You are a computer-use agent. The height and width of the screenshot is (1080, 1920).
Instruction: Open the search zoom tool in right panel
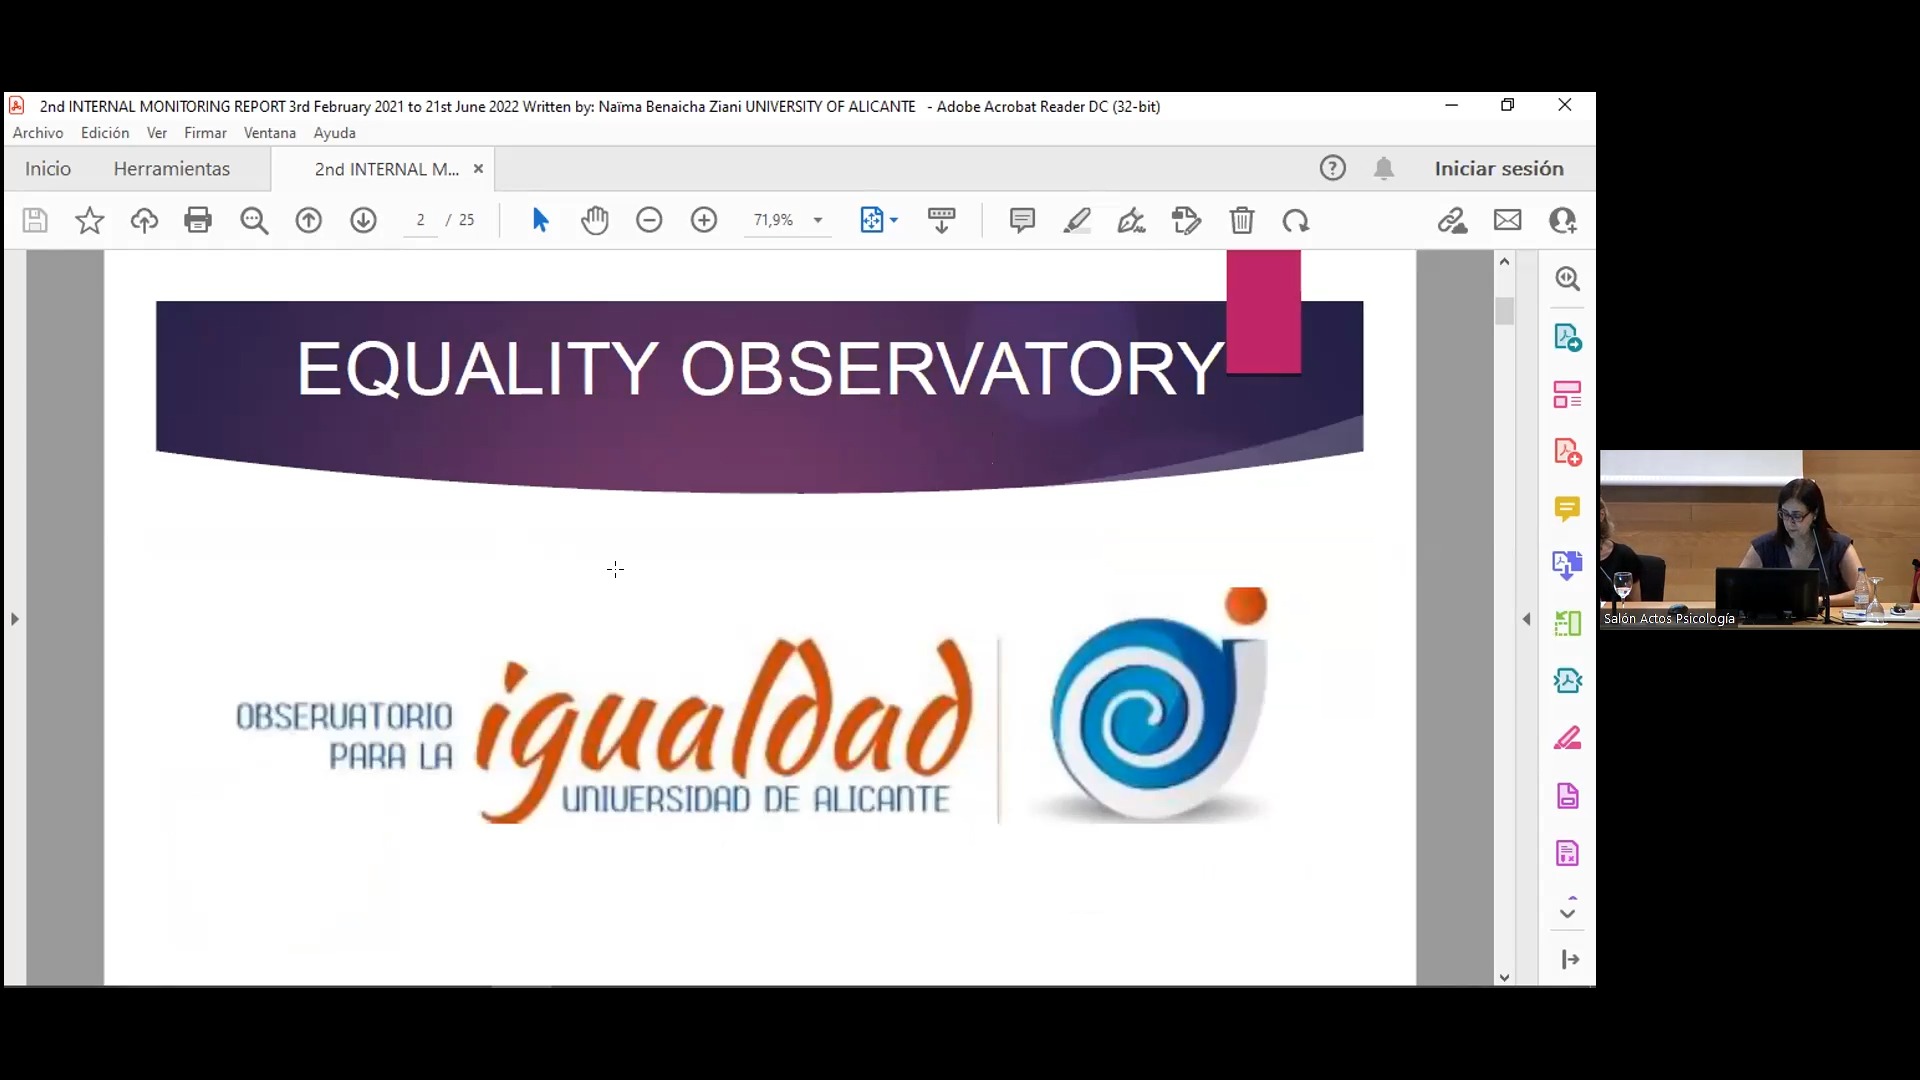tap(1567, 279)
